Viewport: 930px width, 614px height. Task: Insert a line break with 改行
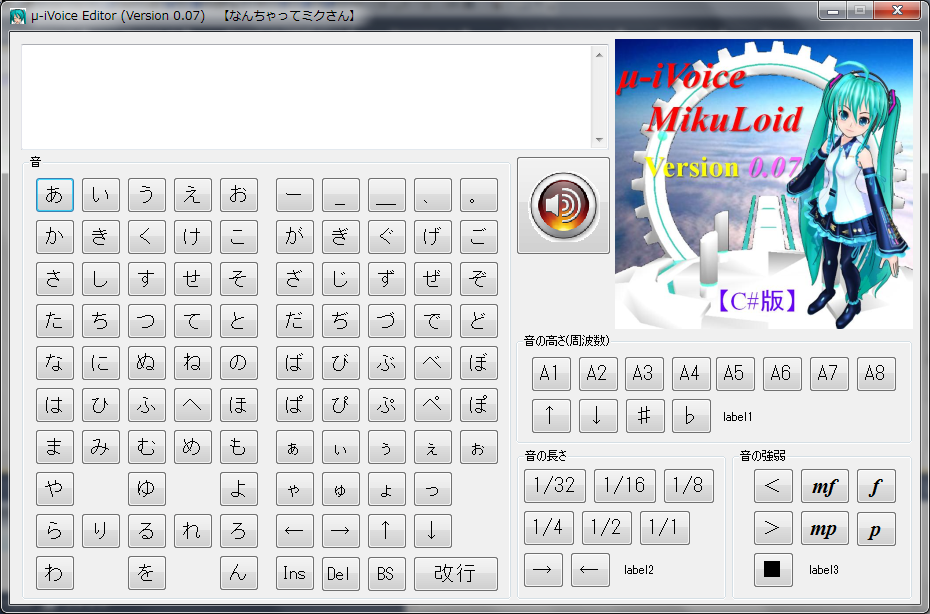pyautogui.click(x=456, y=573)
